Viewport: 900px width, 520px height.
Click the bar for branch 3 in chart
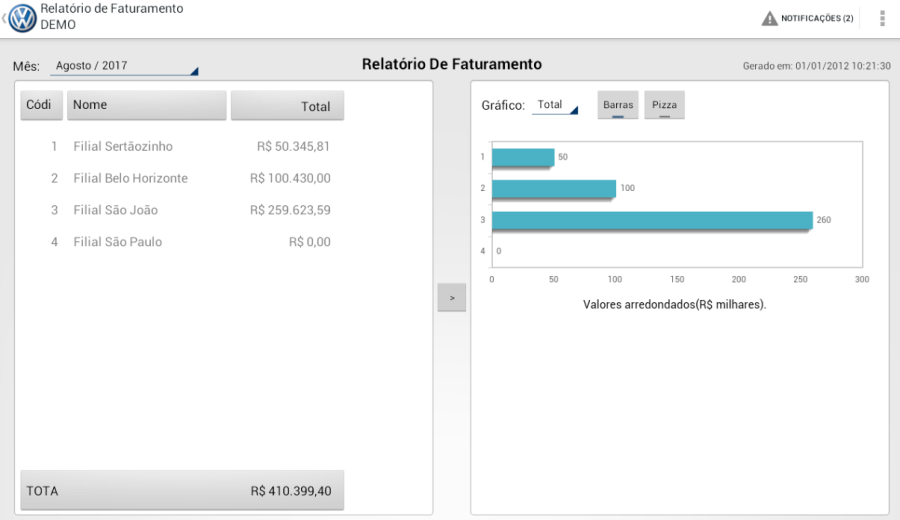click(x=650, y=220)
